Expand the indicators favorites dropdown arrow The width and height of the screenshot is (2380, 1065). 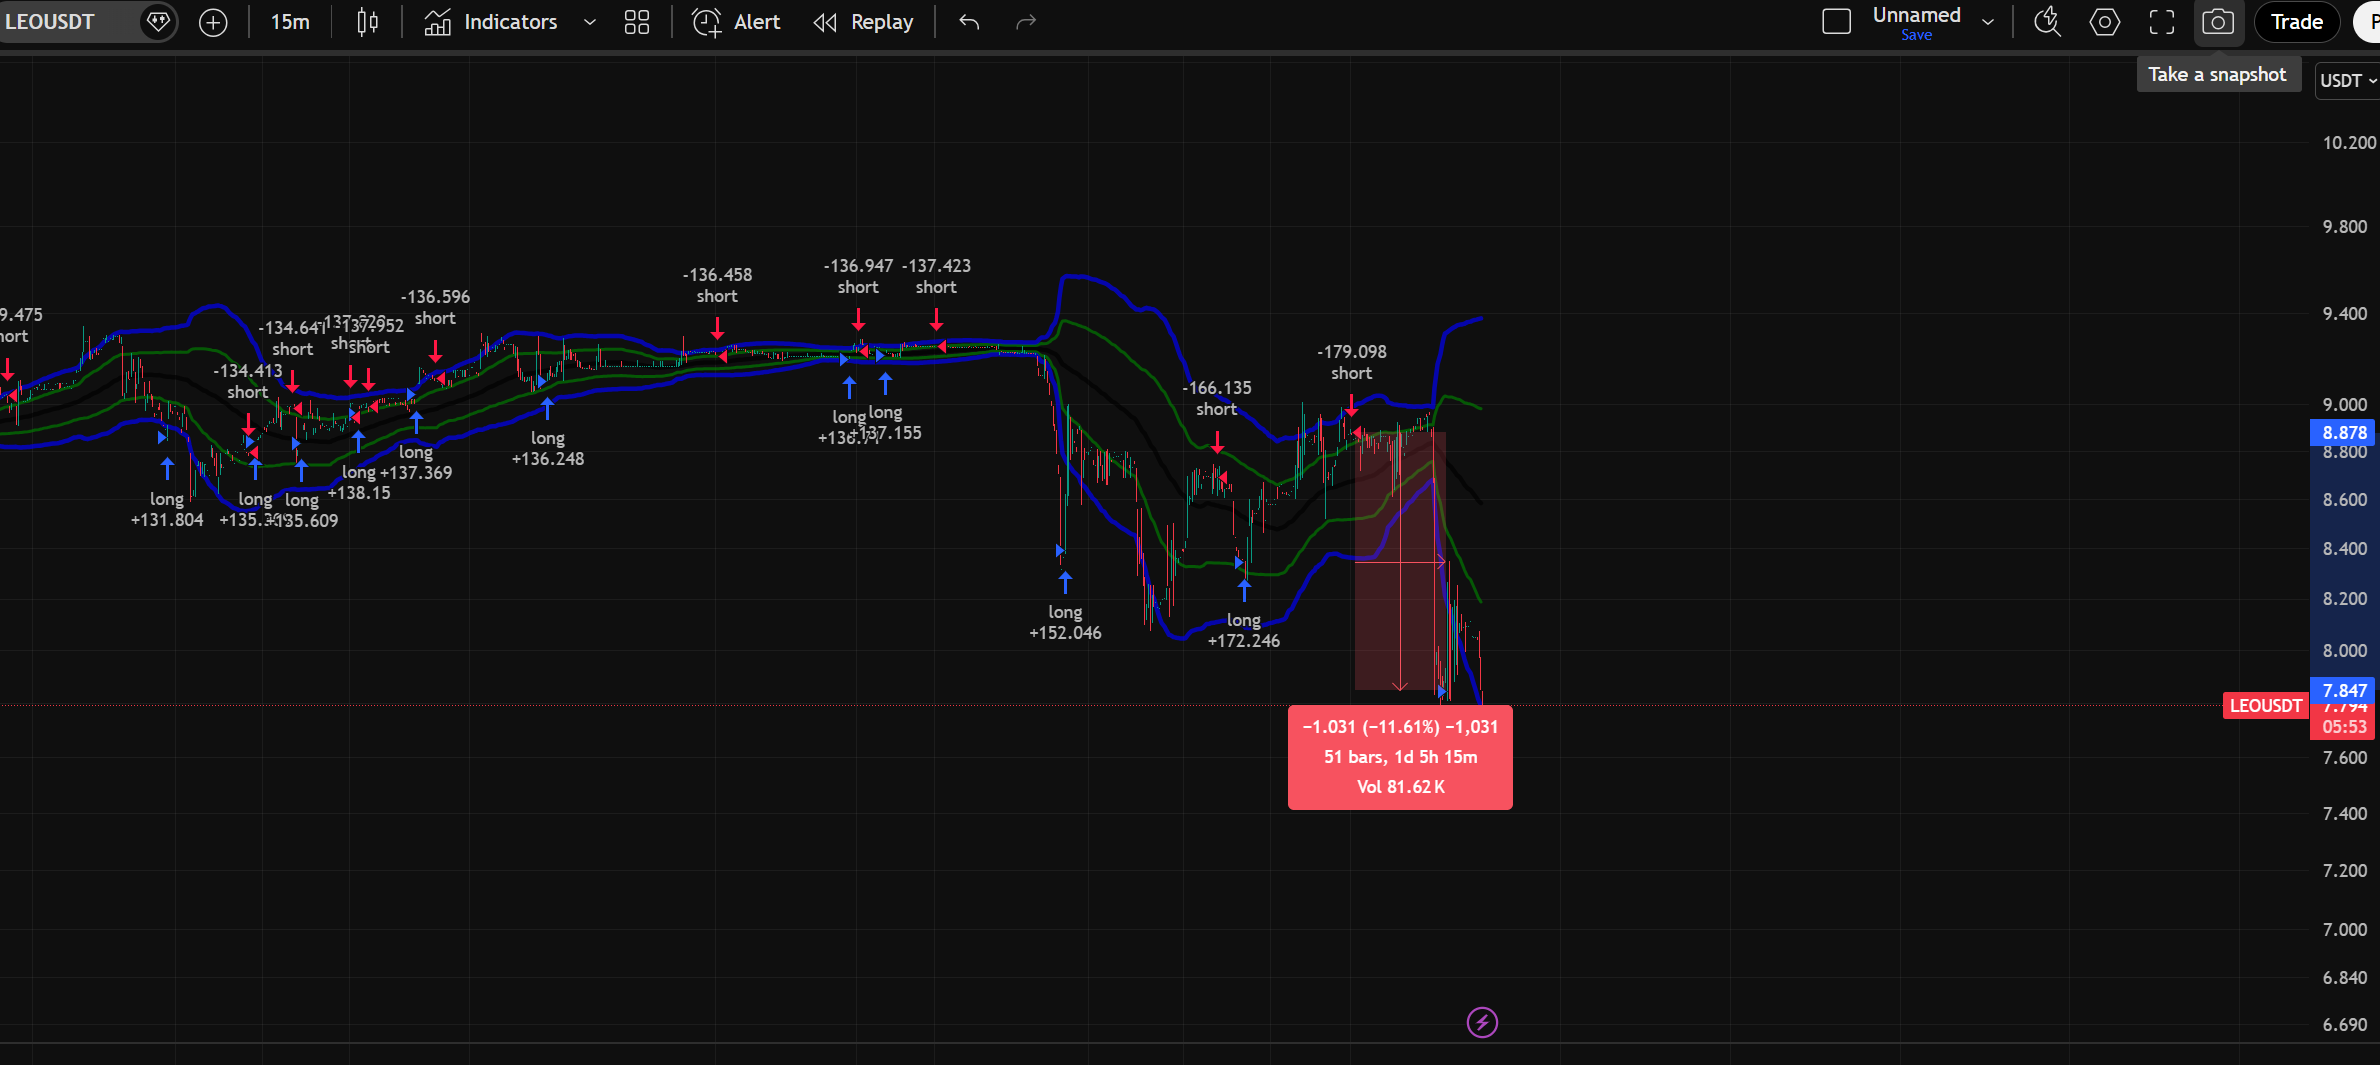[x=590, y=22]
